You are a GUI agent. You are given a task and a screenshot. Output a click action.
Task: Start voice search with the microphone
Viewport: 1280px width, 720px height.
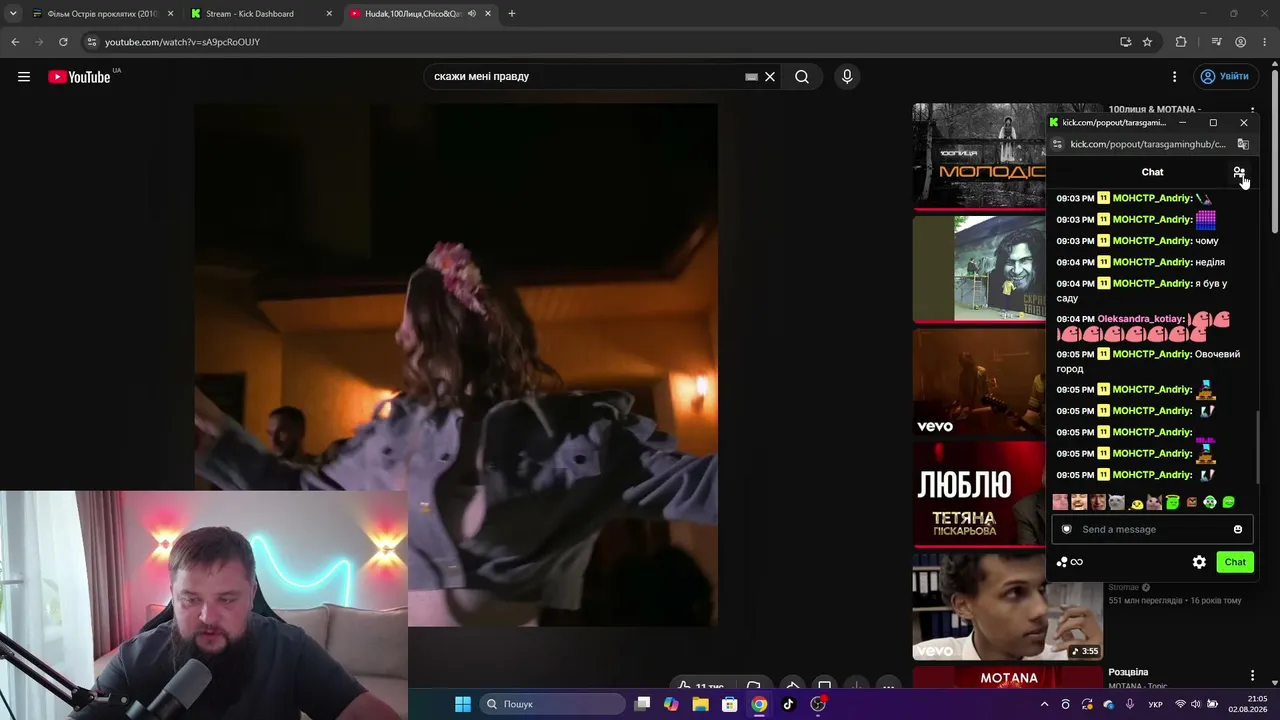point(847,77)
